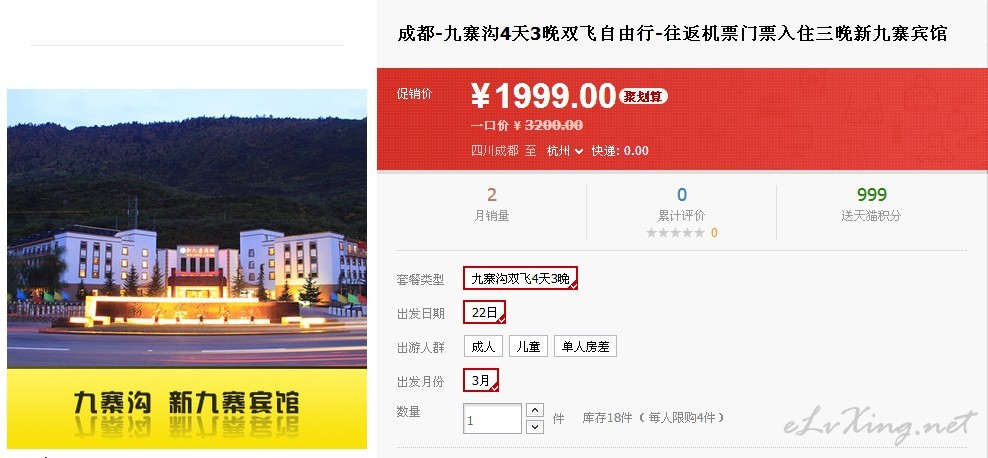Click the yellow 九寨沟 新九寨宾馆 banner
Screen dimensions: 988x458
pos(187,408)
